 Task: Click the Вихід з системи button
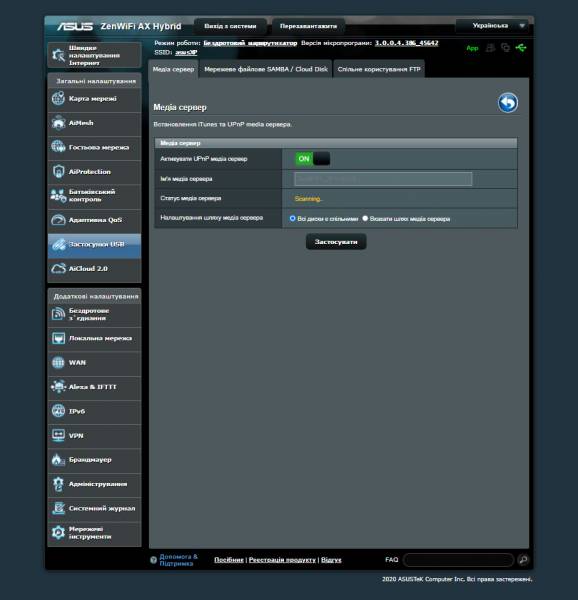click(x=230, y=26)
